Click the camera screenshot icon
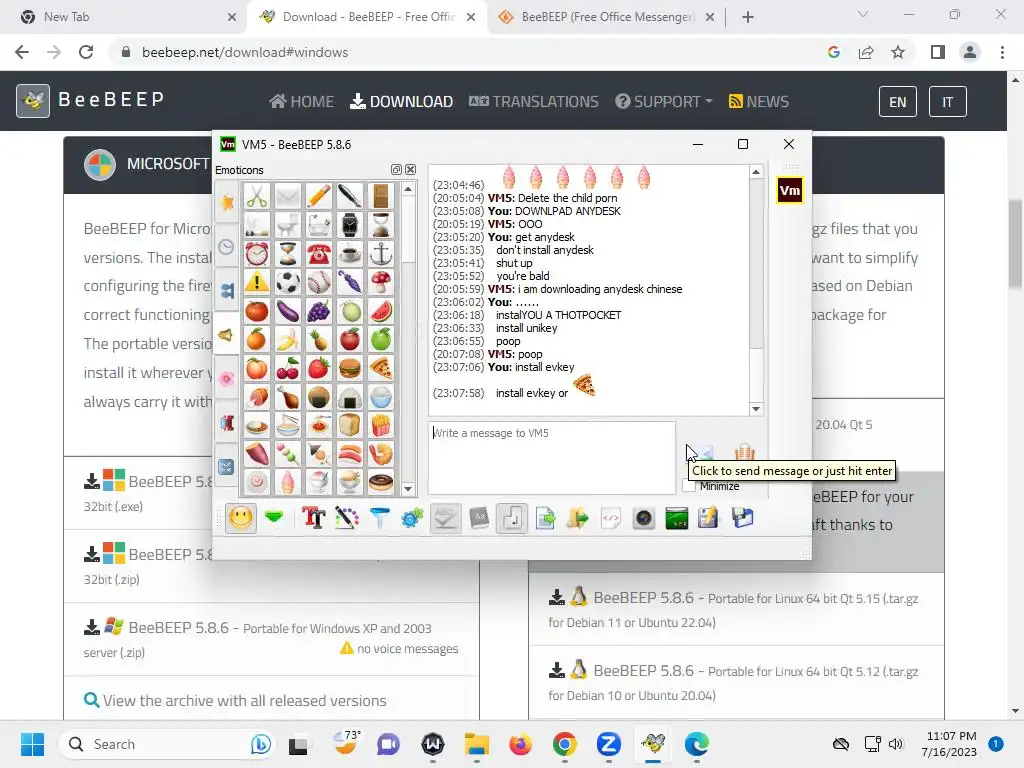This screenshot has height=768, width=1024. [x=643, y=519]
